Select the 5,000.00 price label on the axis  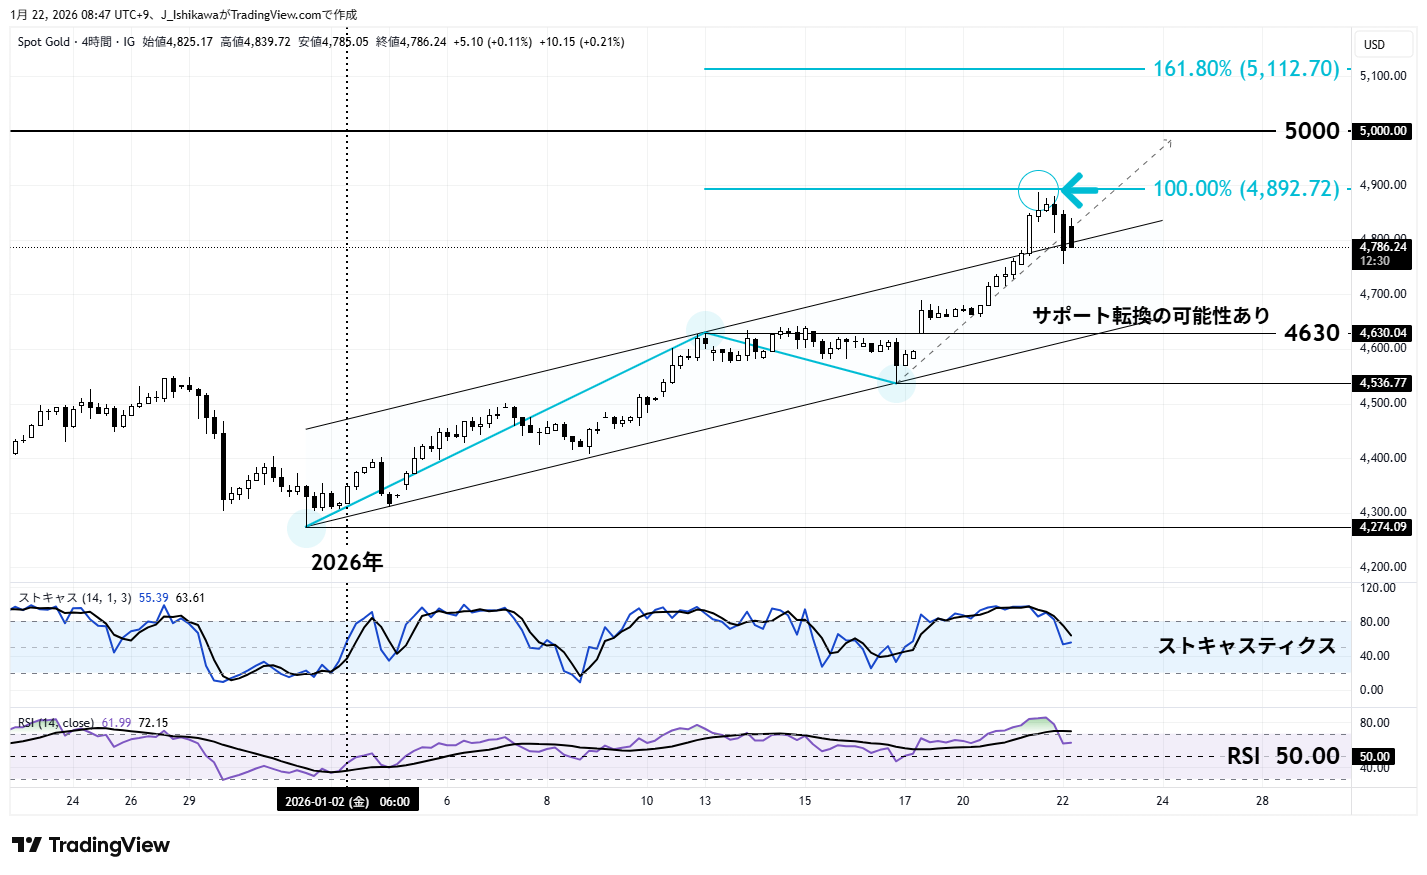(1383, 131)
